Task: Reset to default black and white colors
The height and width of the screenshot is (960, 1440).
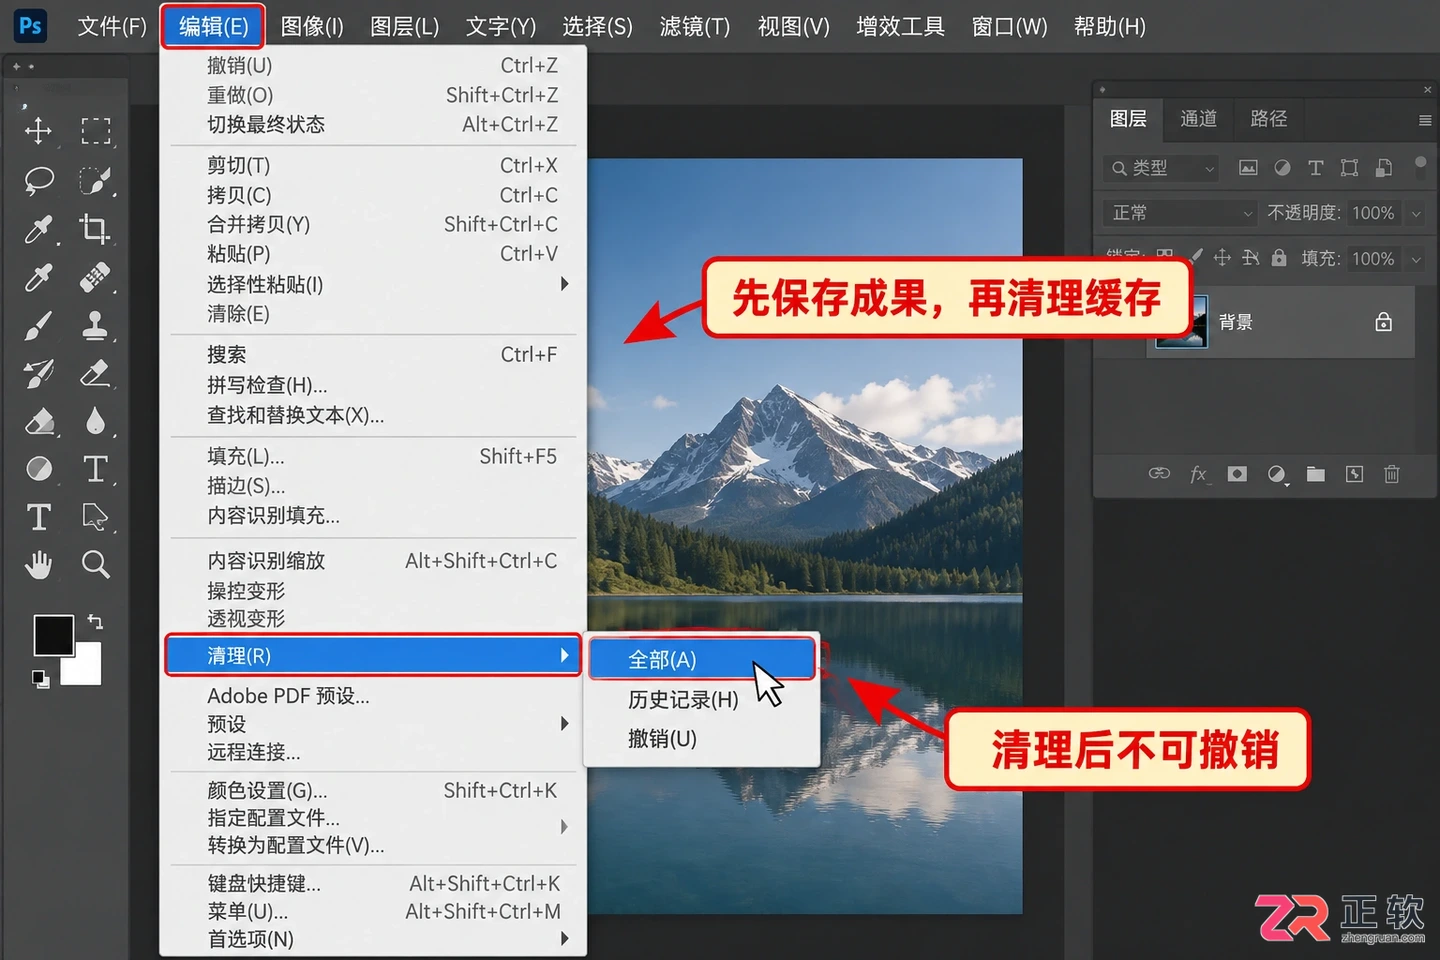Action: 40,679
